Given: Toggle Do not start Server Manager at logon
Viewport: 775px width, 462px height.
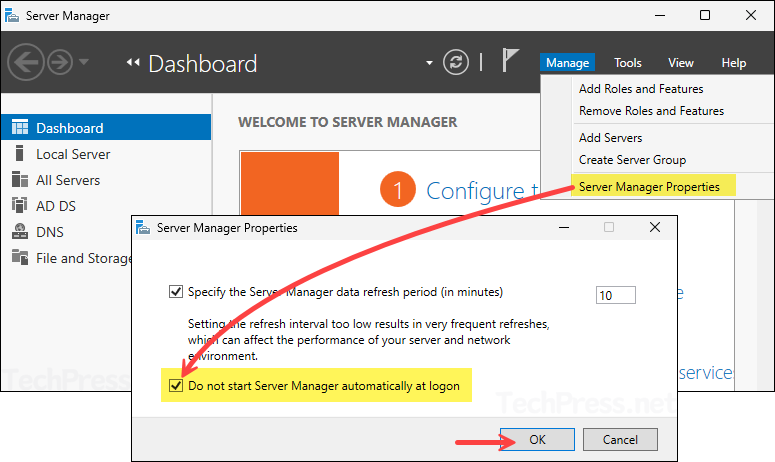Looking at the screenshot, I should [x=175, y=385].
